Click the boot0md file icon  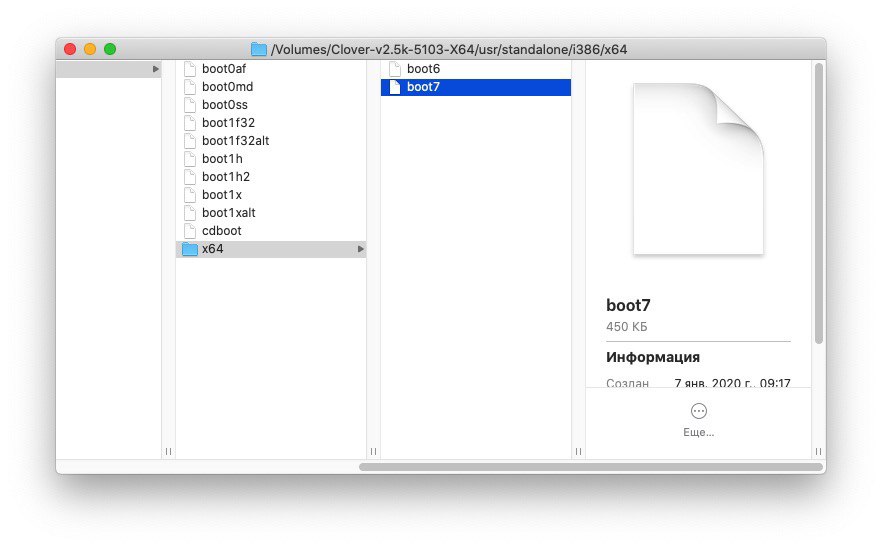point(190,87)
